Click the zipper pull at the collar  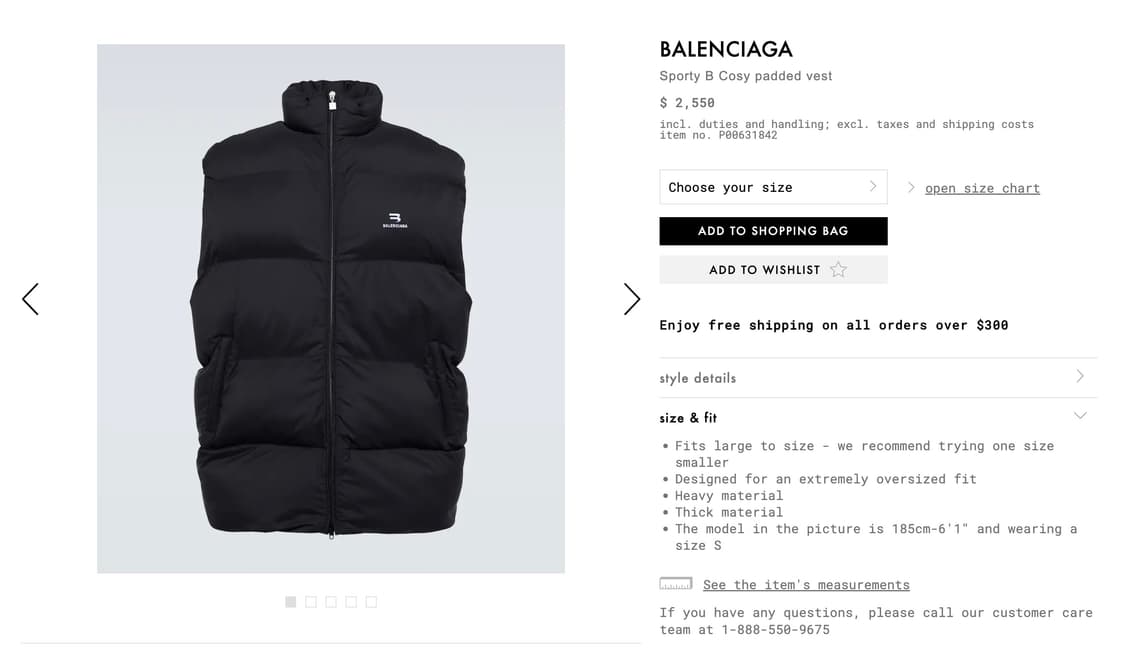pyautogui.click(x=332, y=101)
